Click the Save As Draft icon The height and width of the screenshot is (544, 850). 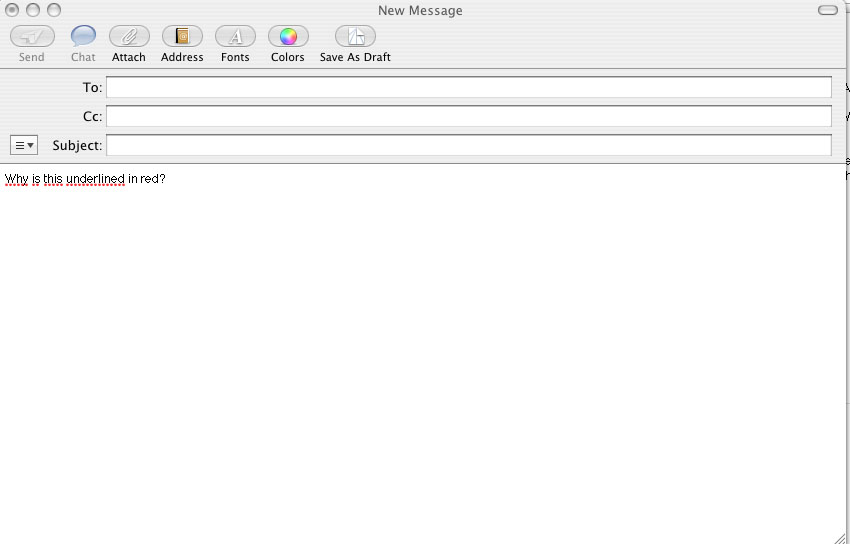(x=355, y=36)
